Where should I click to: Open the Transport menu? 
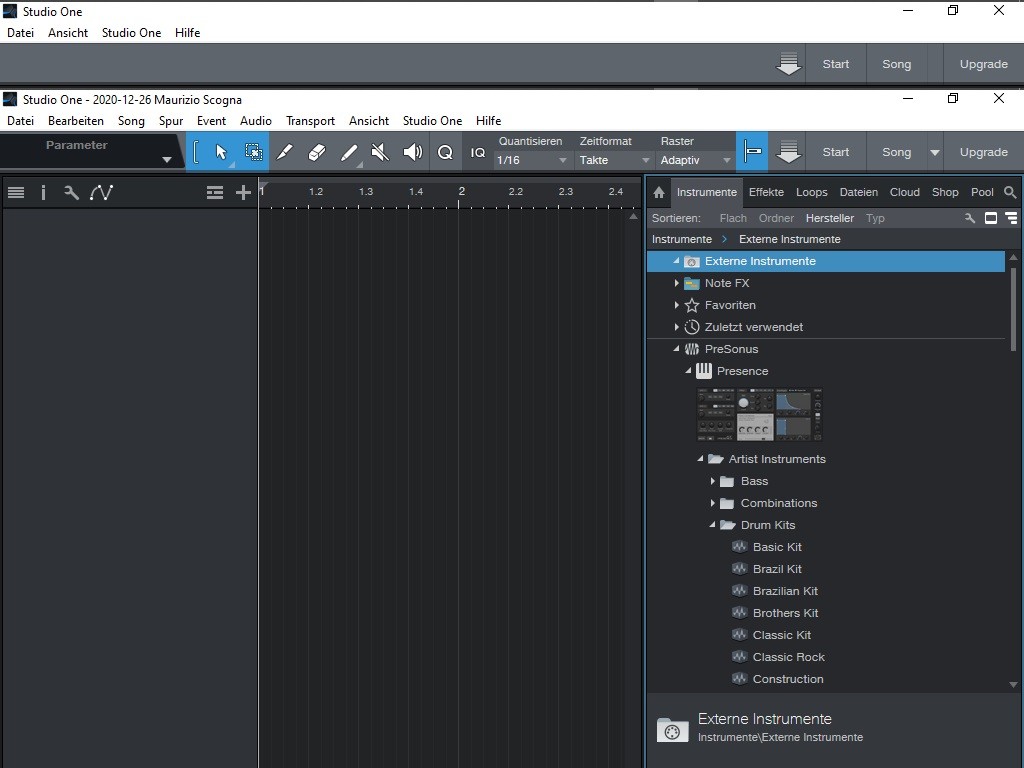pyautogui.click(x=310, y=121)
